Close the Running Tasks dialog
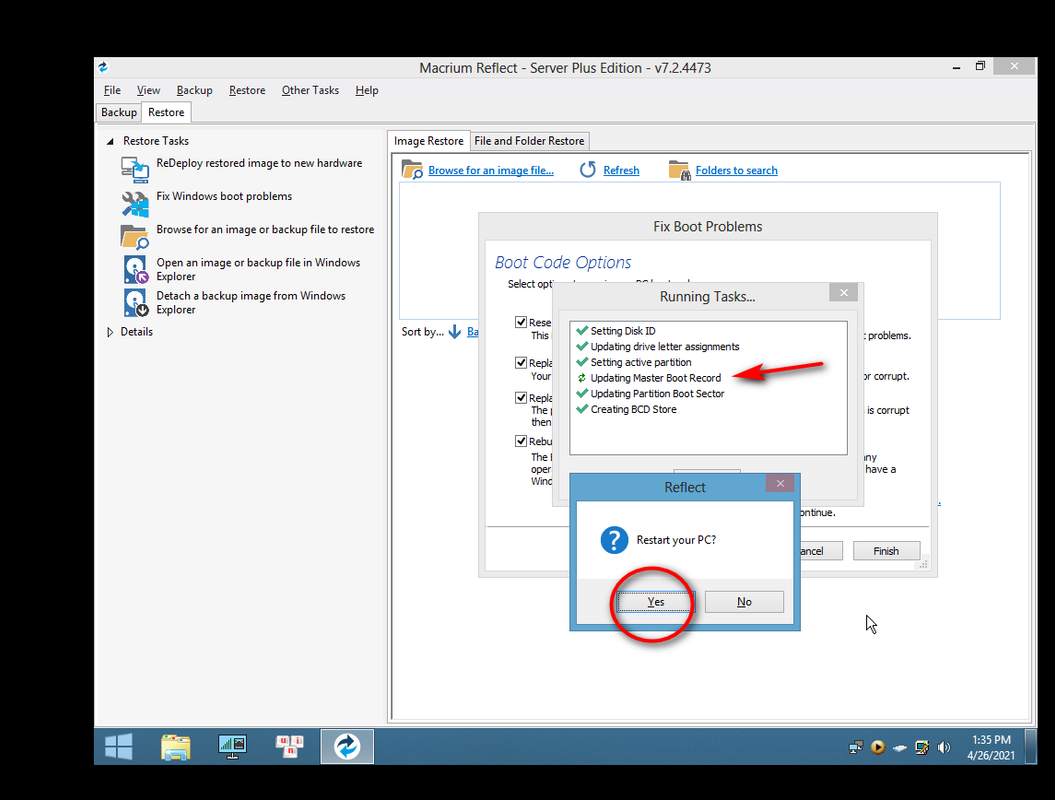The height and width of the screenshot is (800, 1055). [843, 292]
